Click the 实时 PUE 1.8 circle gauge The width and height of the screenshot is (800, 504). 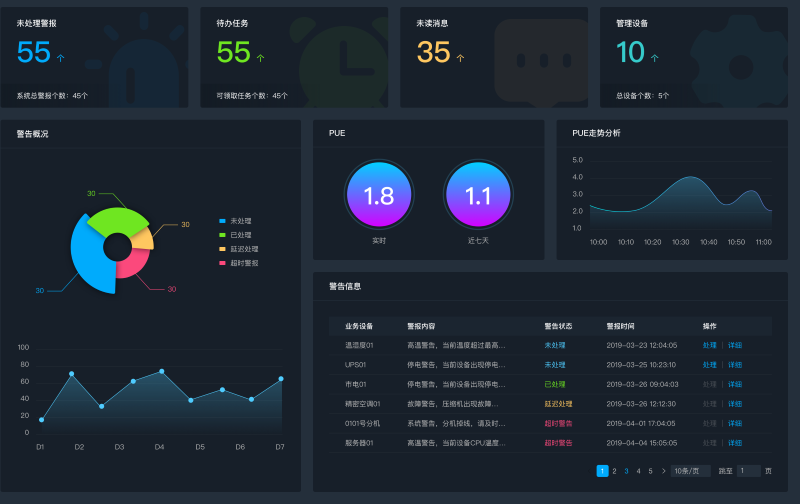pos(378,196)
